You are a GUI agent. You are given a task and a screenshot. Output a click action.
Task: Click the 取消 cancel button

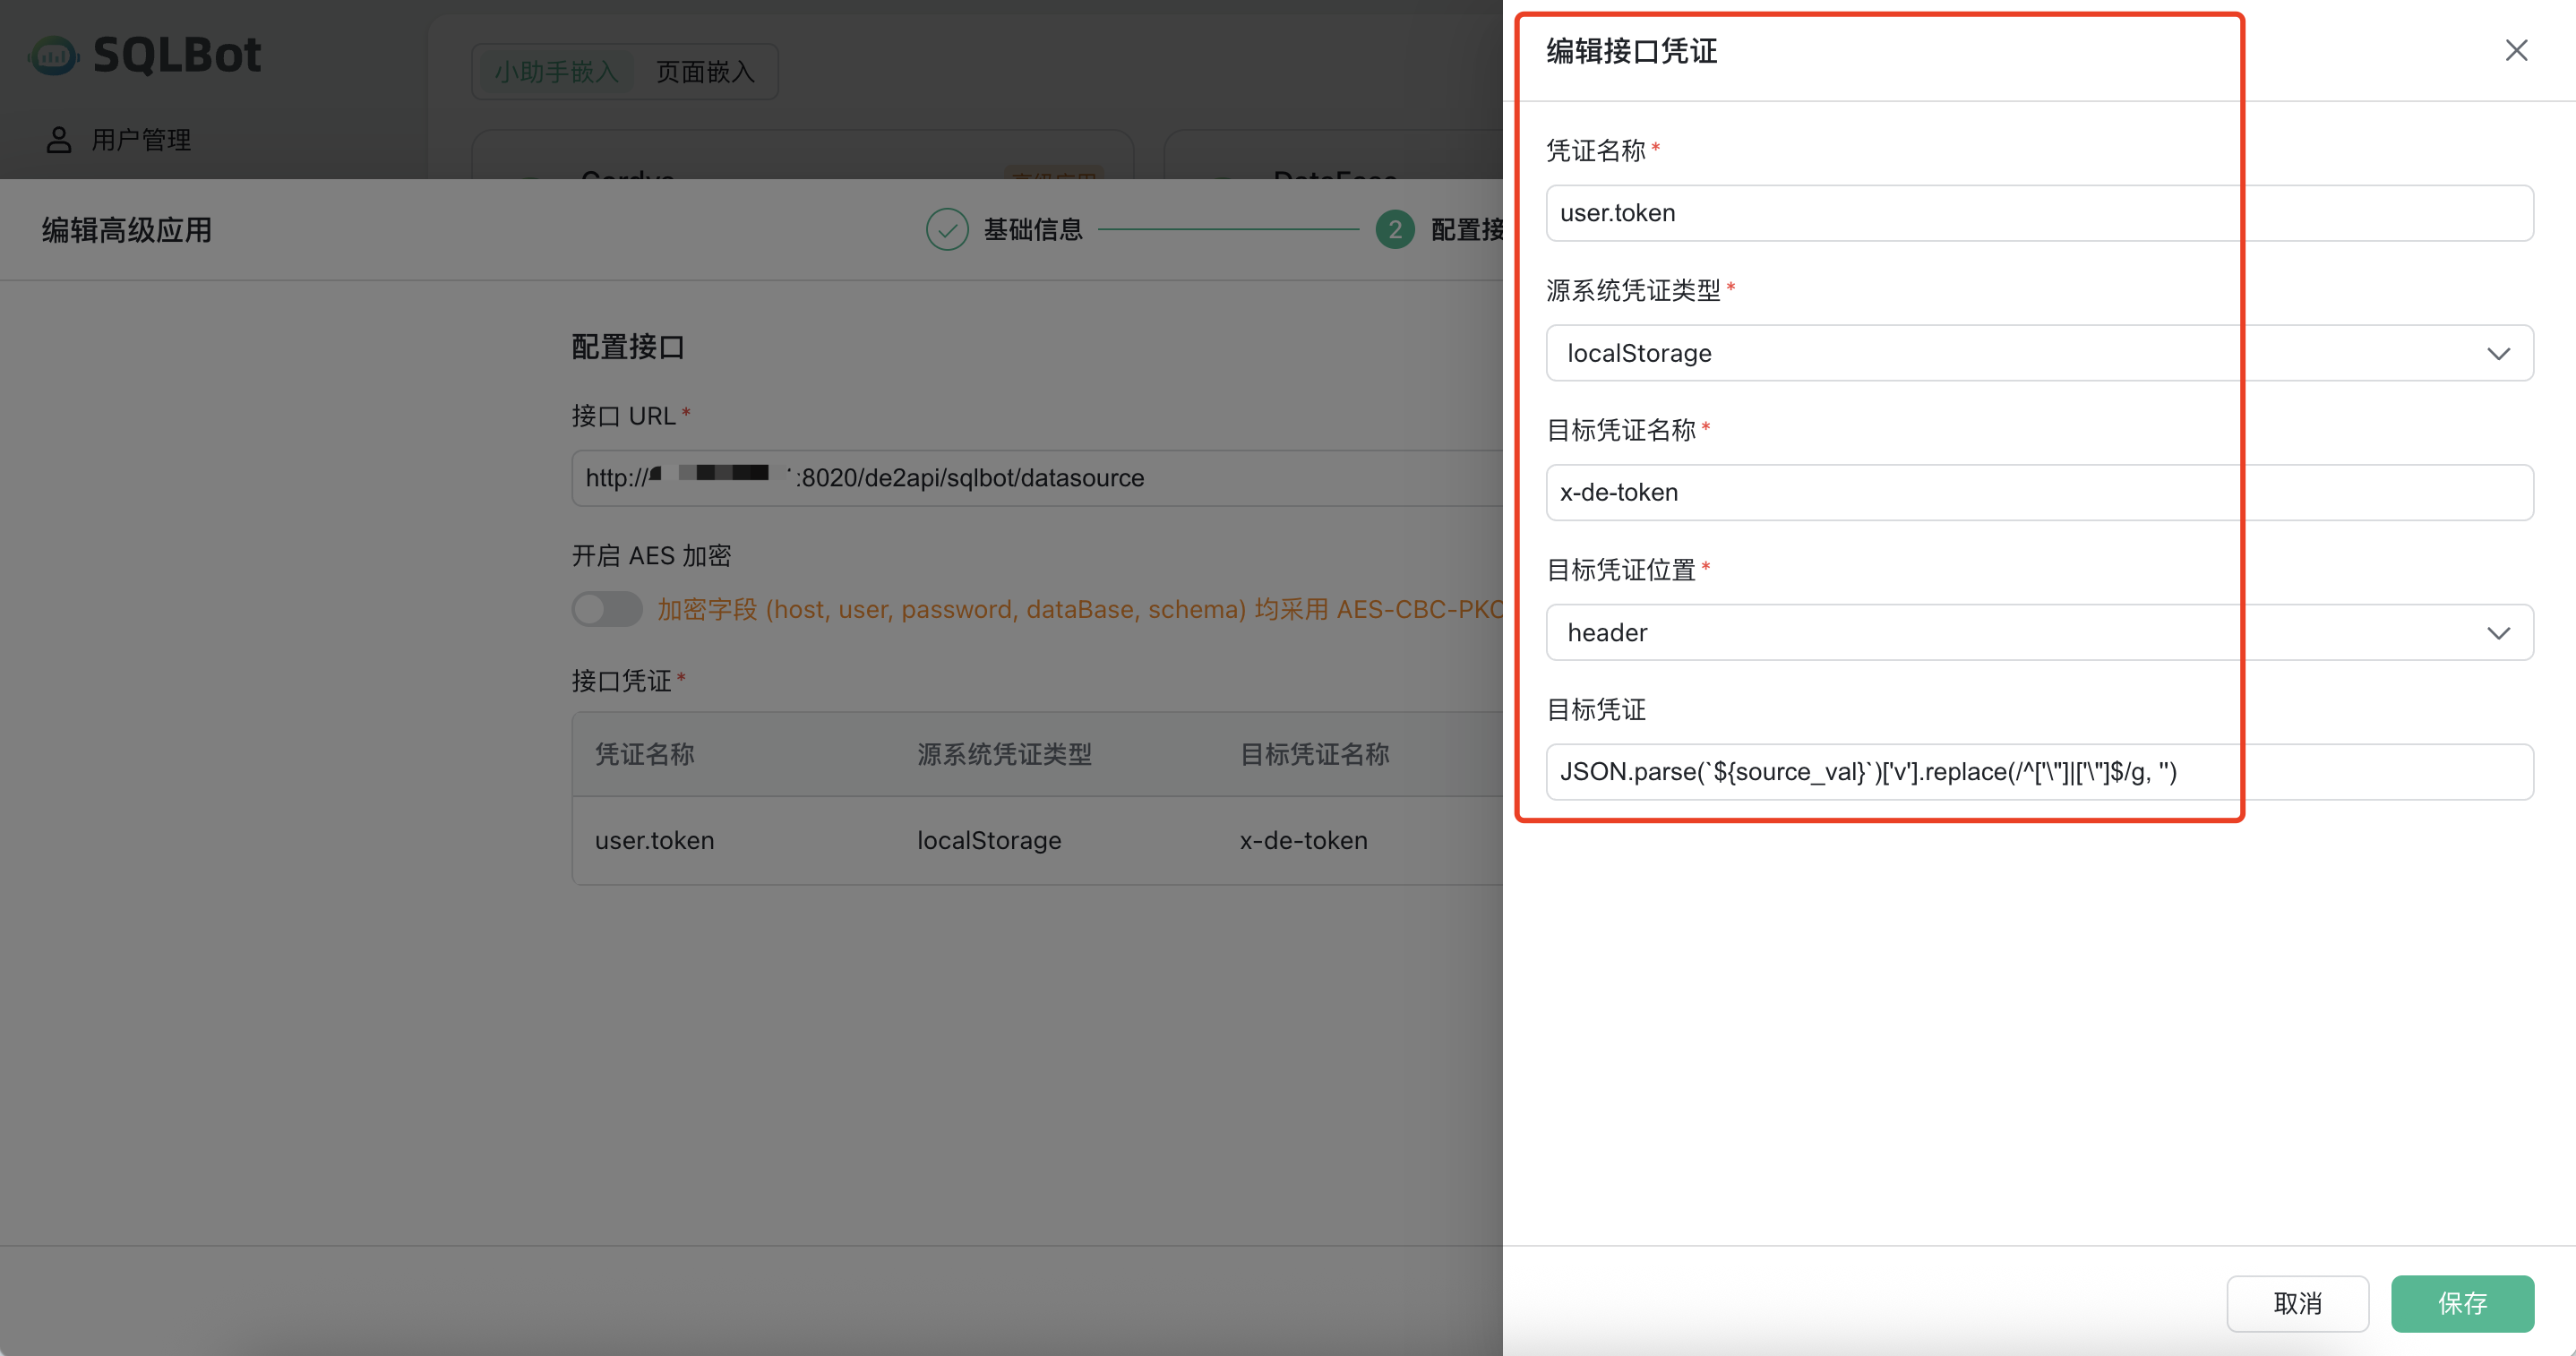point(2297,1303)
